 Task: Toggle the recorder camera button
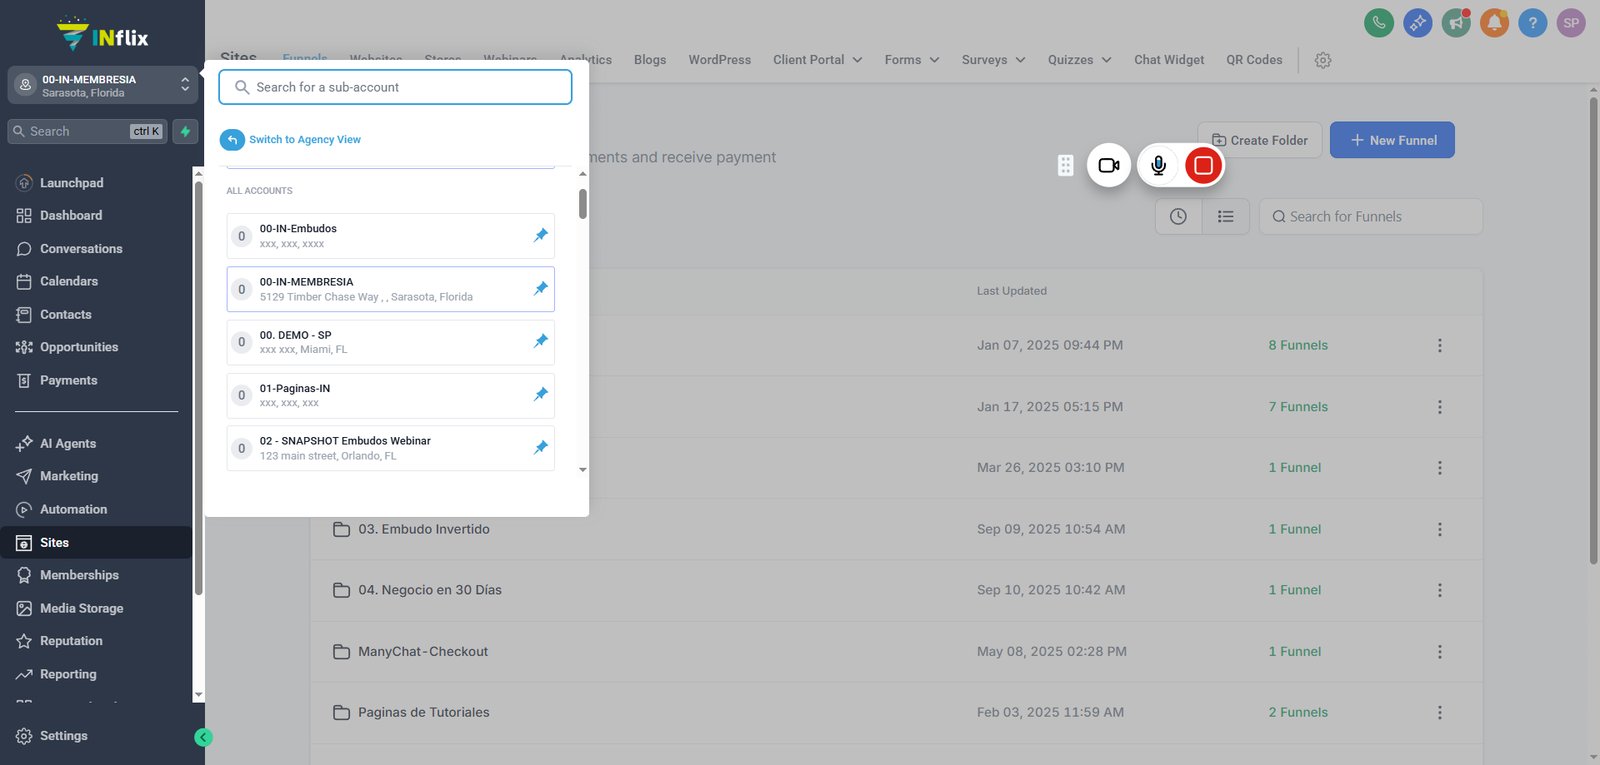(x=1109, y=165)
